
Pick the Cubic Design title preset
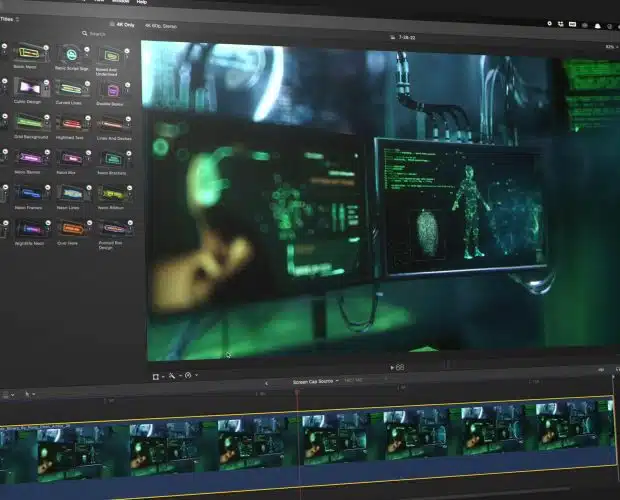point(31,88)
